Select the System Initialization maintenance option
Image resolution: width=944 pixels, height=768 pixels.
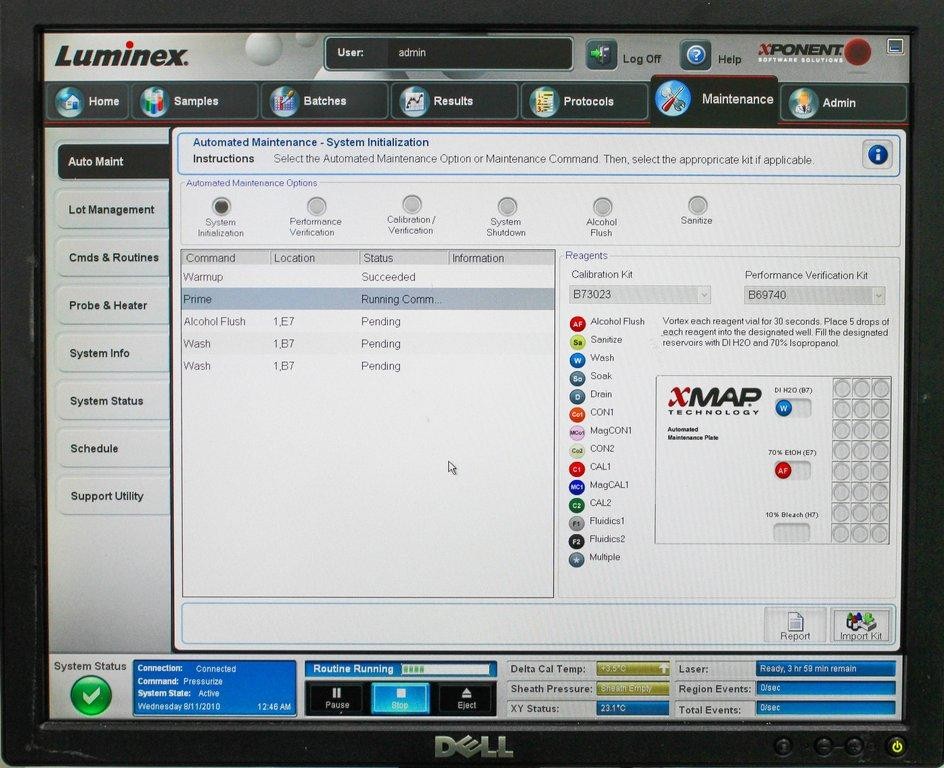221,207
